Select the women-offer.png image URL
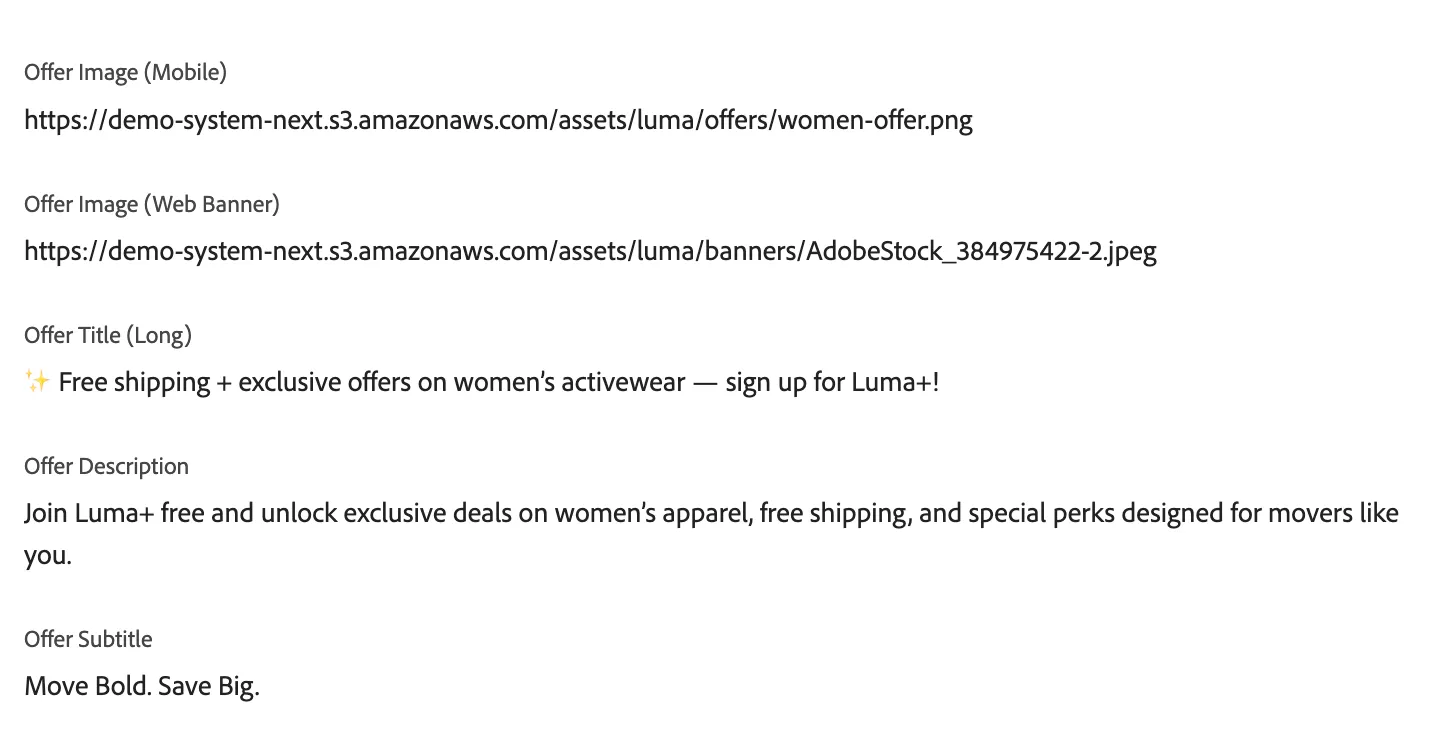The height and width of the screenshot is (748, 1438). point(498,121)
